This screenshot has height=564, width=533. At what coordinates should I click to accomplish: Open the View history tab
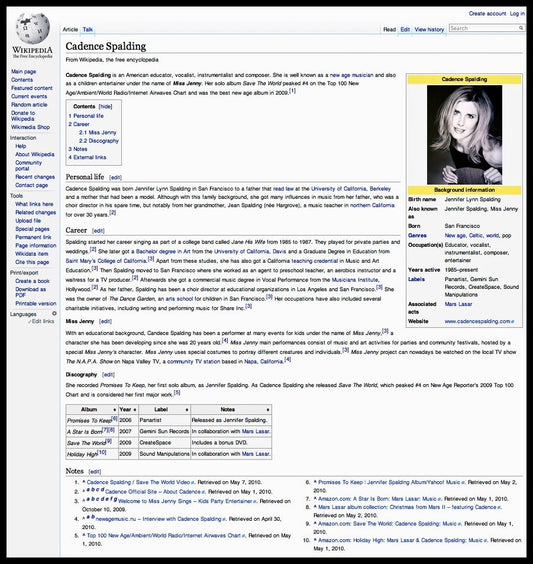click(x=429, y=29)
